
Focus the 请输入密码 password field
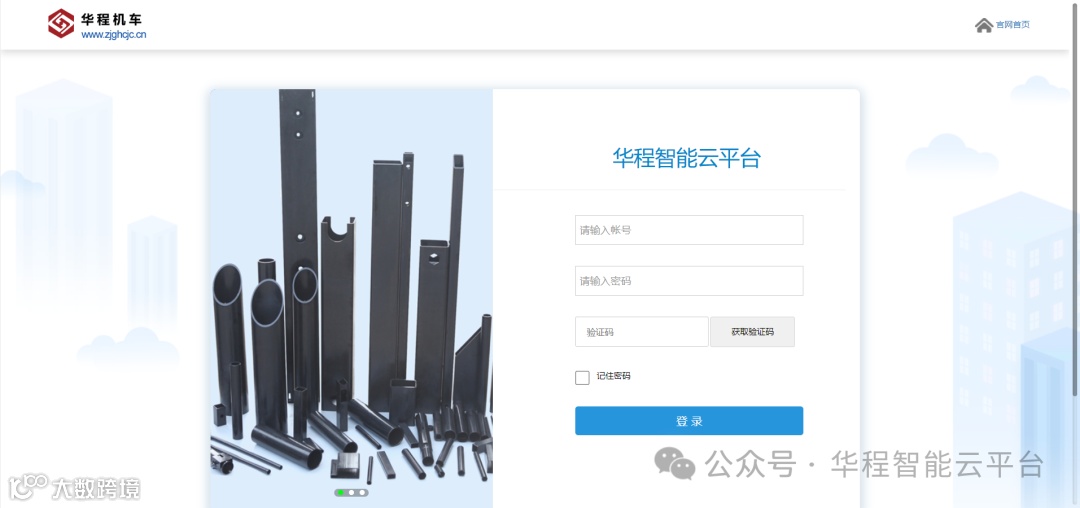[689, 281]
